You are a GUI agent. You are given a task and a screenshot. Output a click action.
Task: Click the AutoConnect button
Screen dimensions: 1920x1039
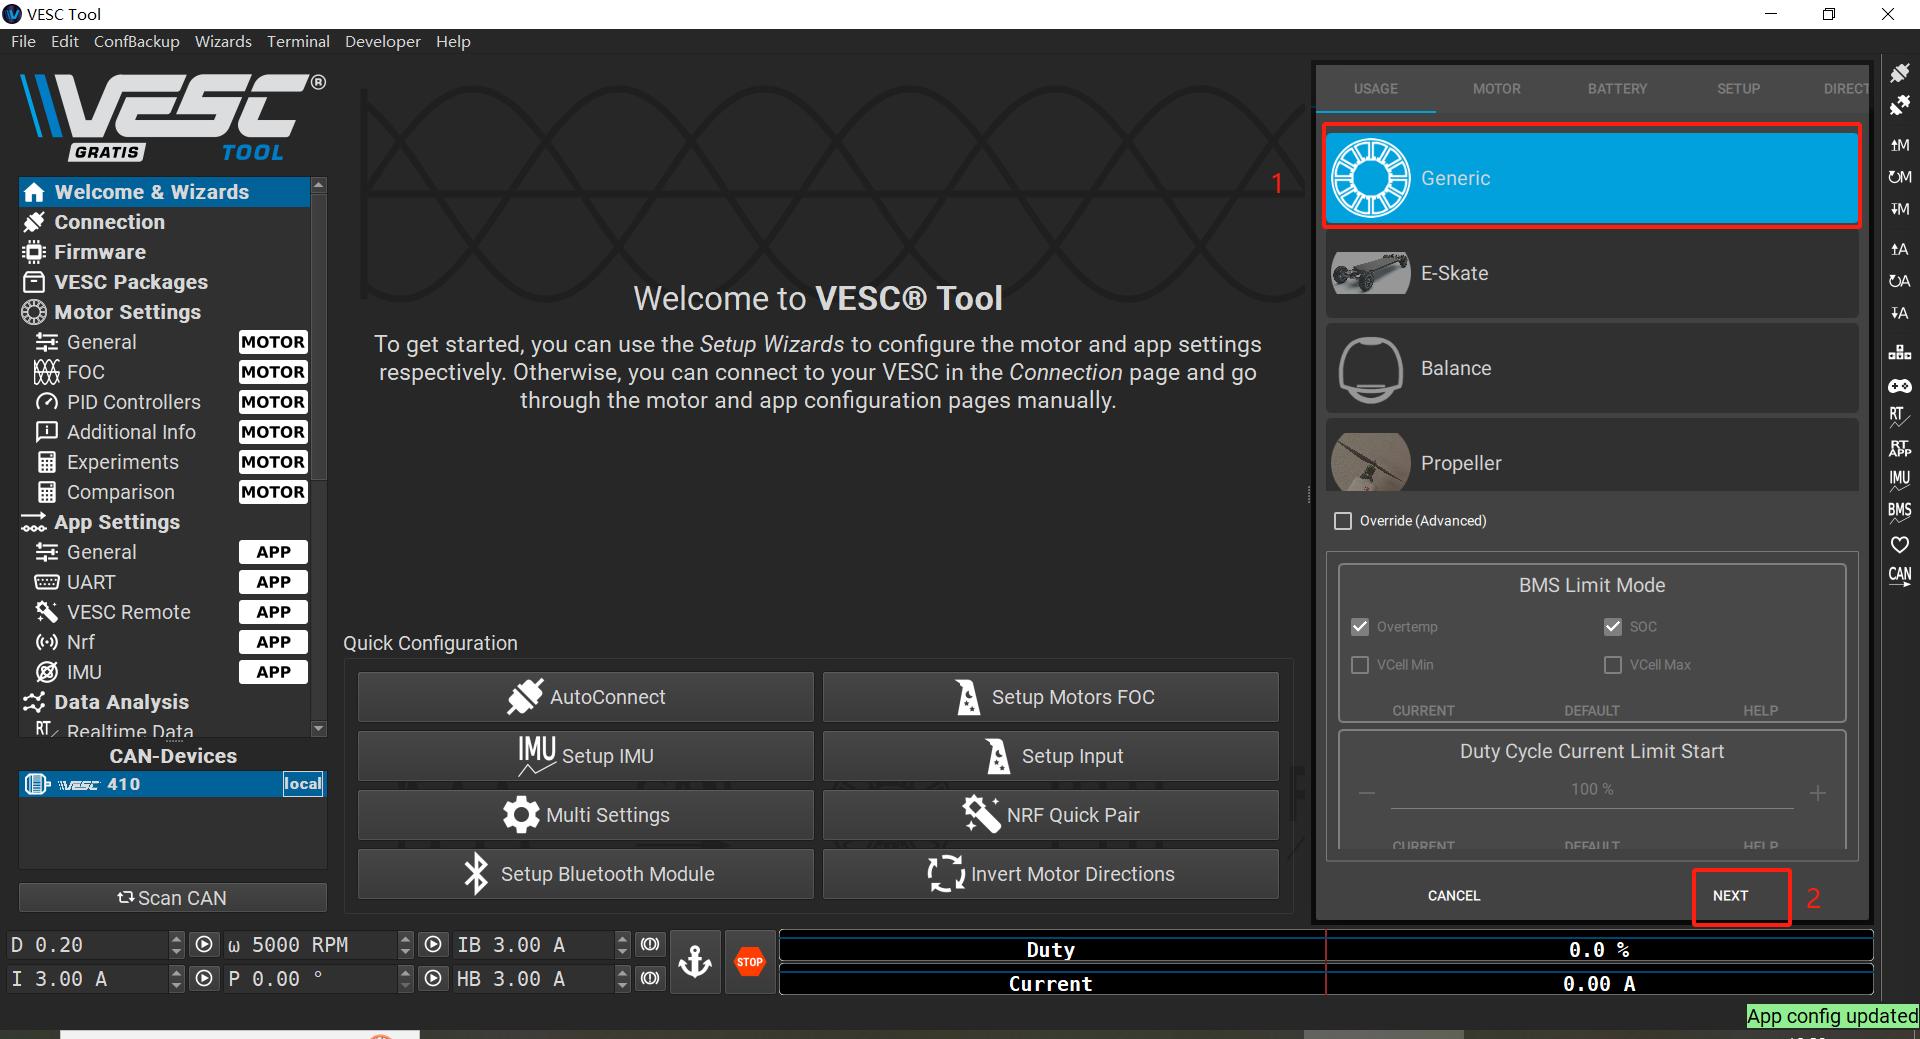[586, 697]
